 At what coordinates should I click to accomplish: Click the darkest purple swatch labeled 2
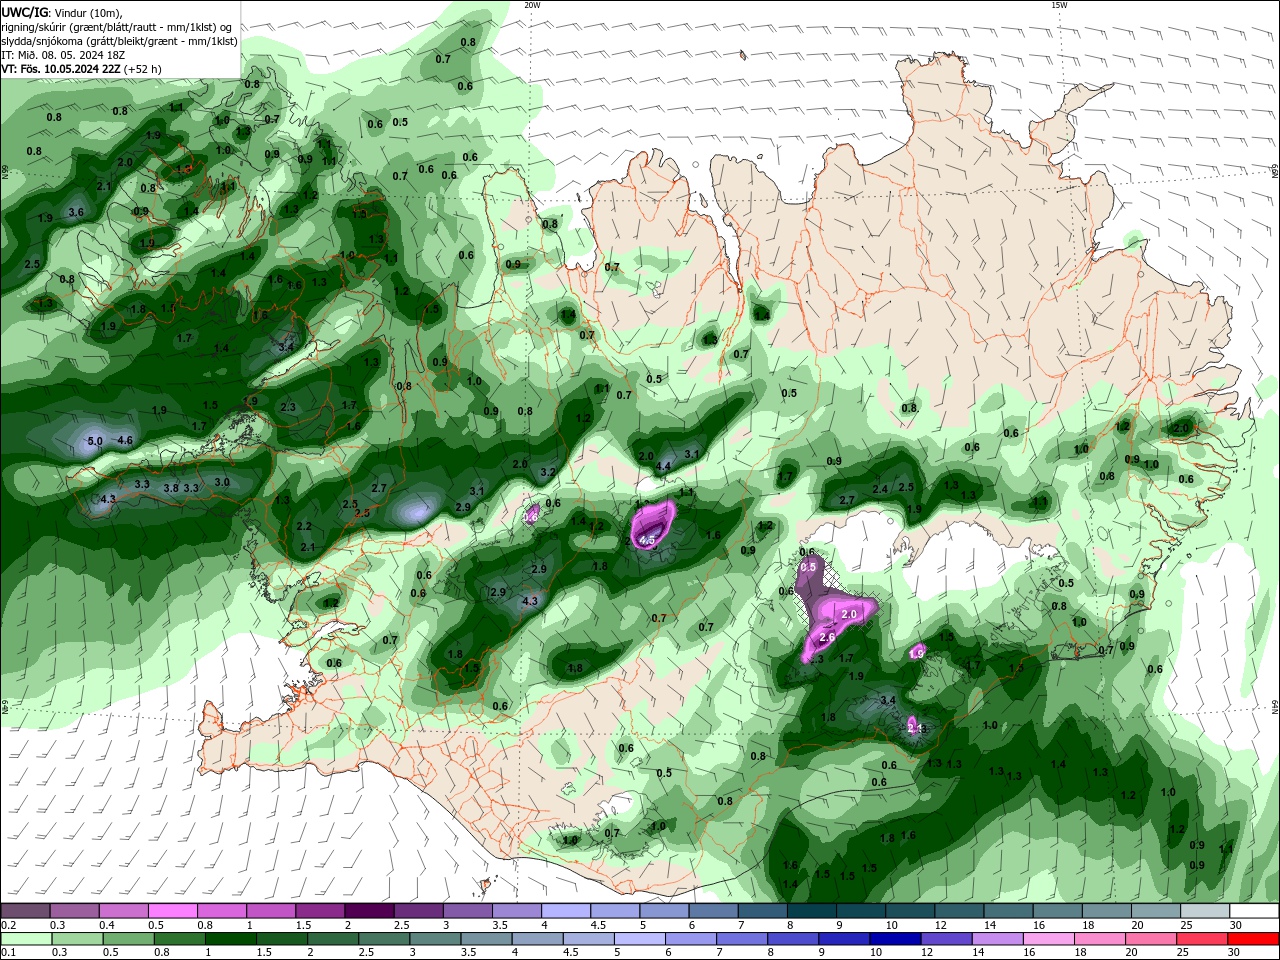click(369, 911)
